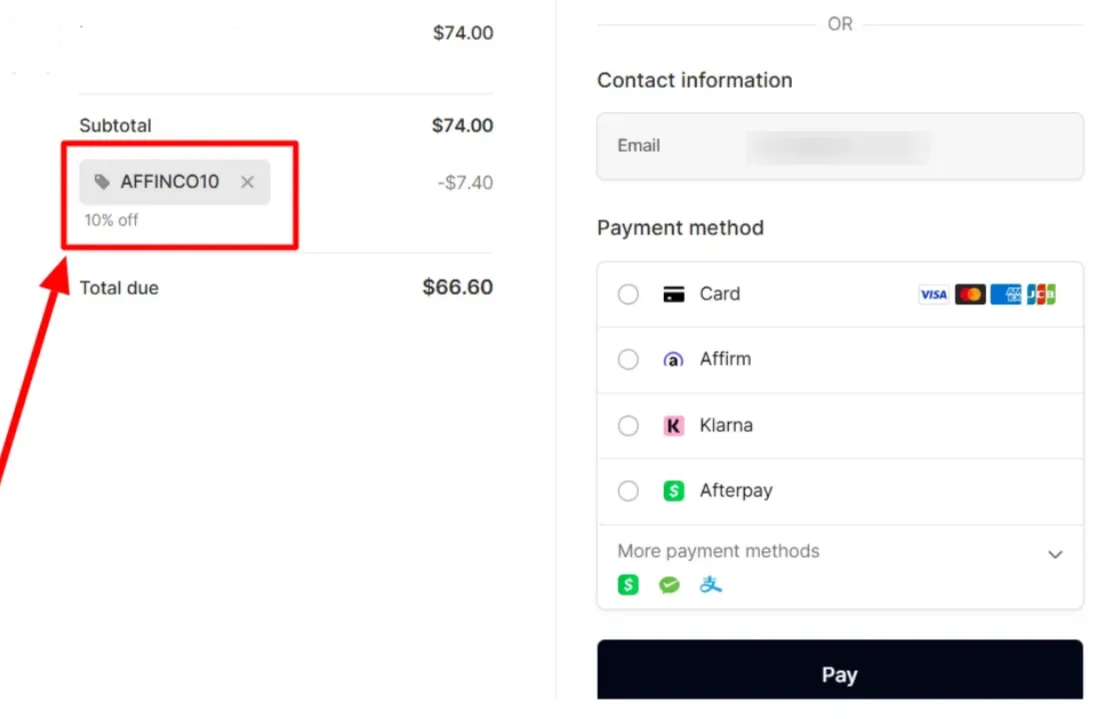This screenshot has width=1106, height=718.
Task: Click the credit card icon next to Card
Action: point(674,294)
